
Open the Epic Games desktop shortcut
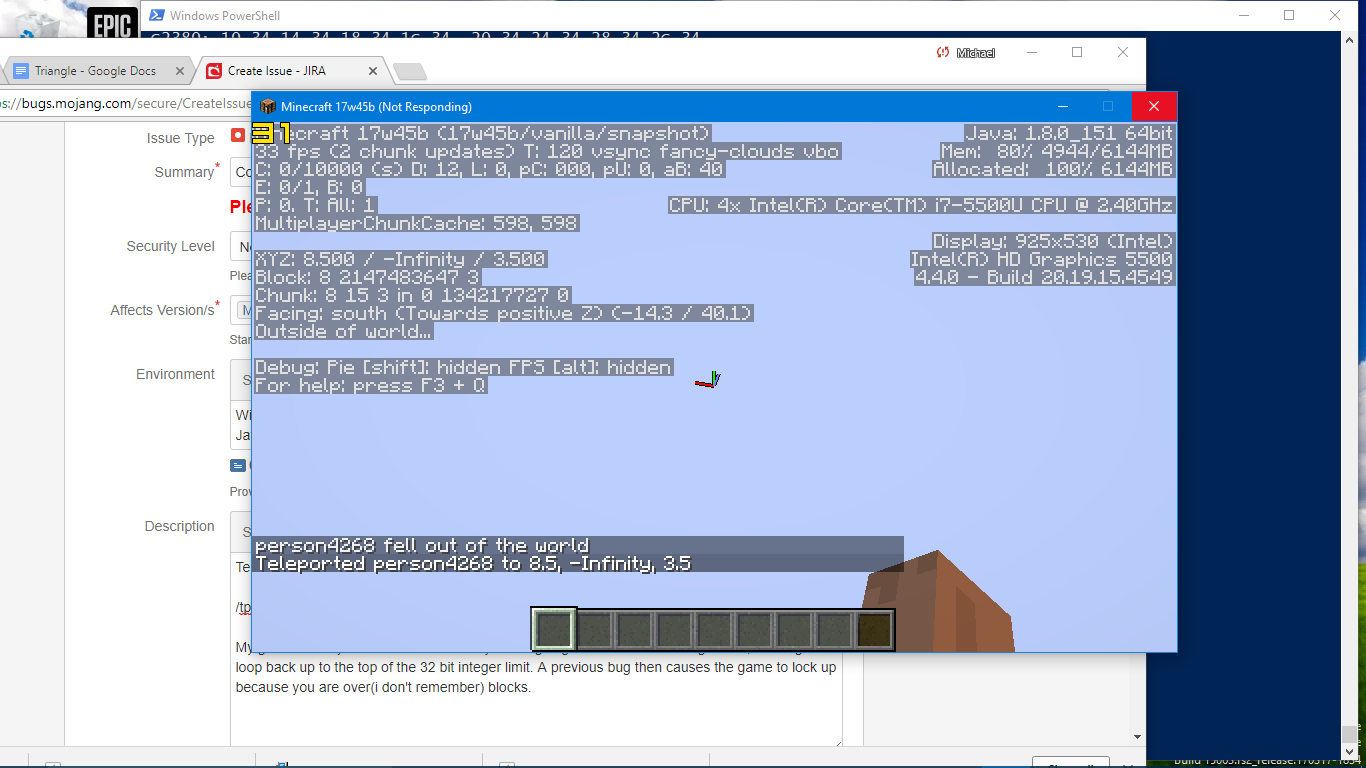click(112, 24)
